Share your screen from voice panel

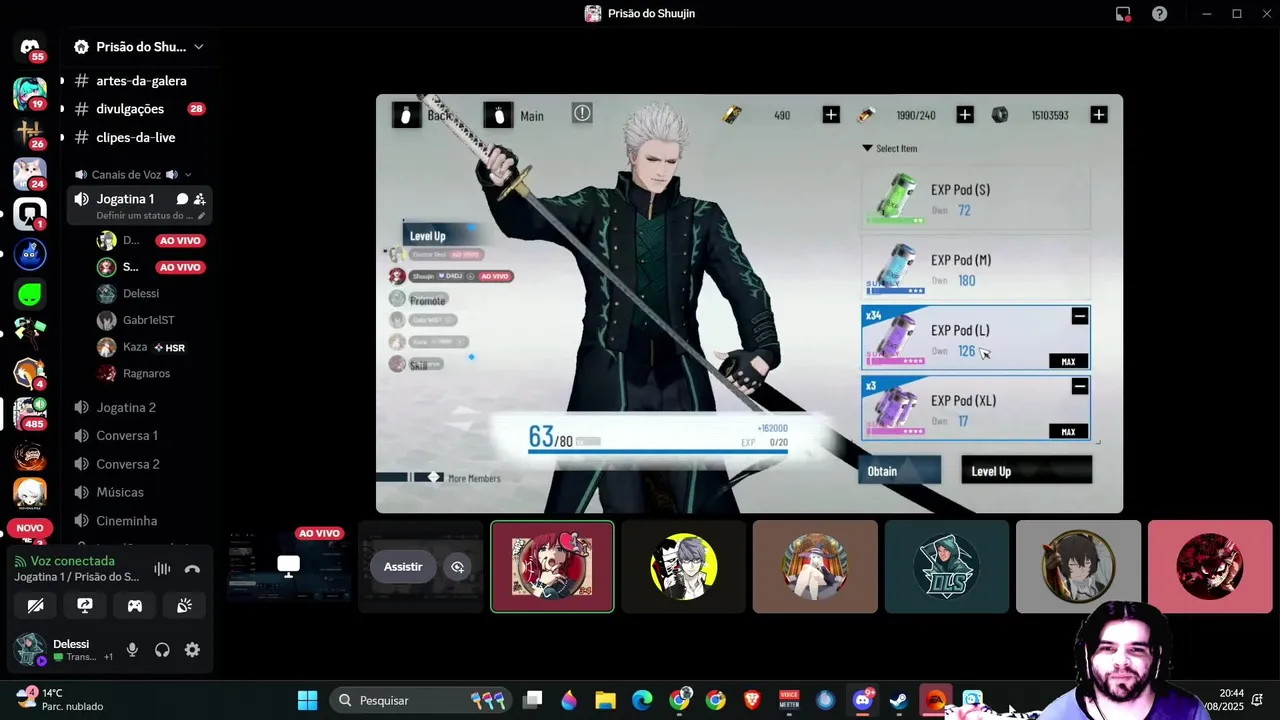pyautogui.click(x=85, y=605)
